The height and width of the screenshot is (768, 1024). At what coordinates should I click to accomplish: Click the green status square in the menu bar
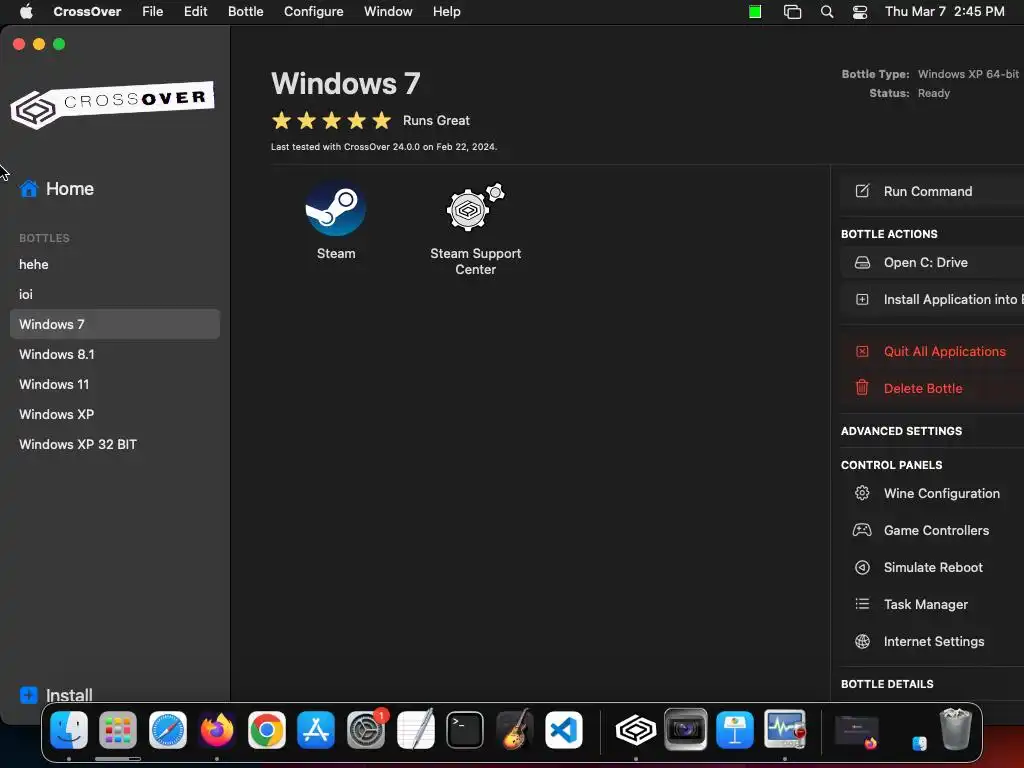(755, 12)
